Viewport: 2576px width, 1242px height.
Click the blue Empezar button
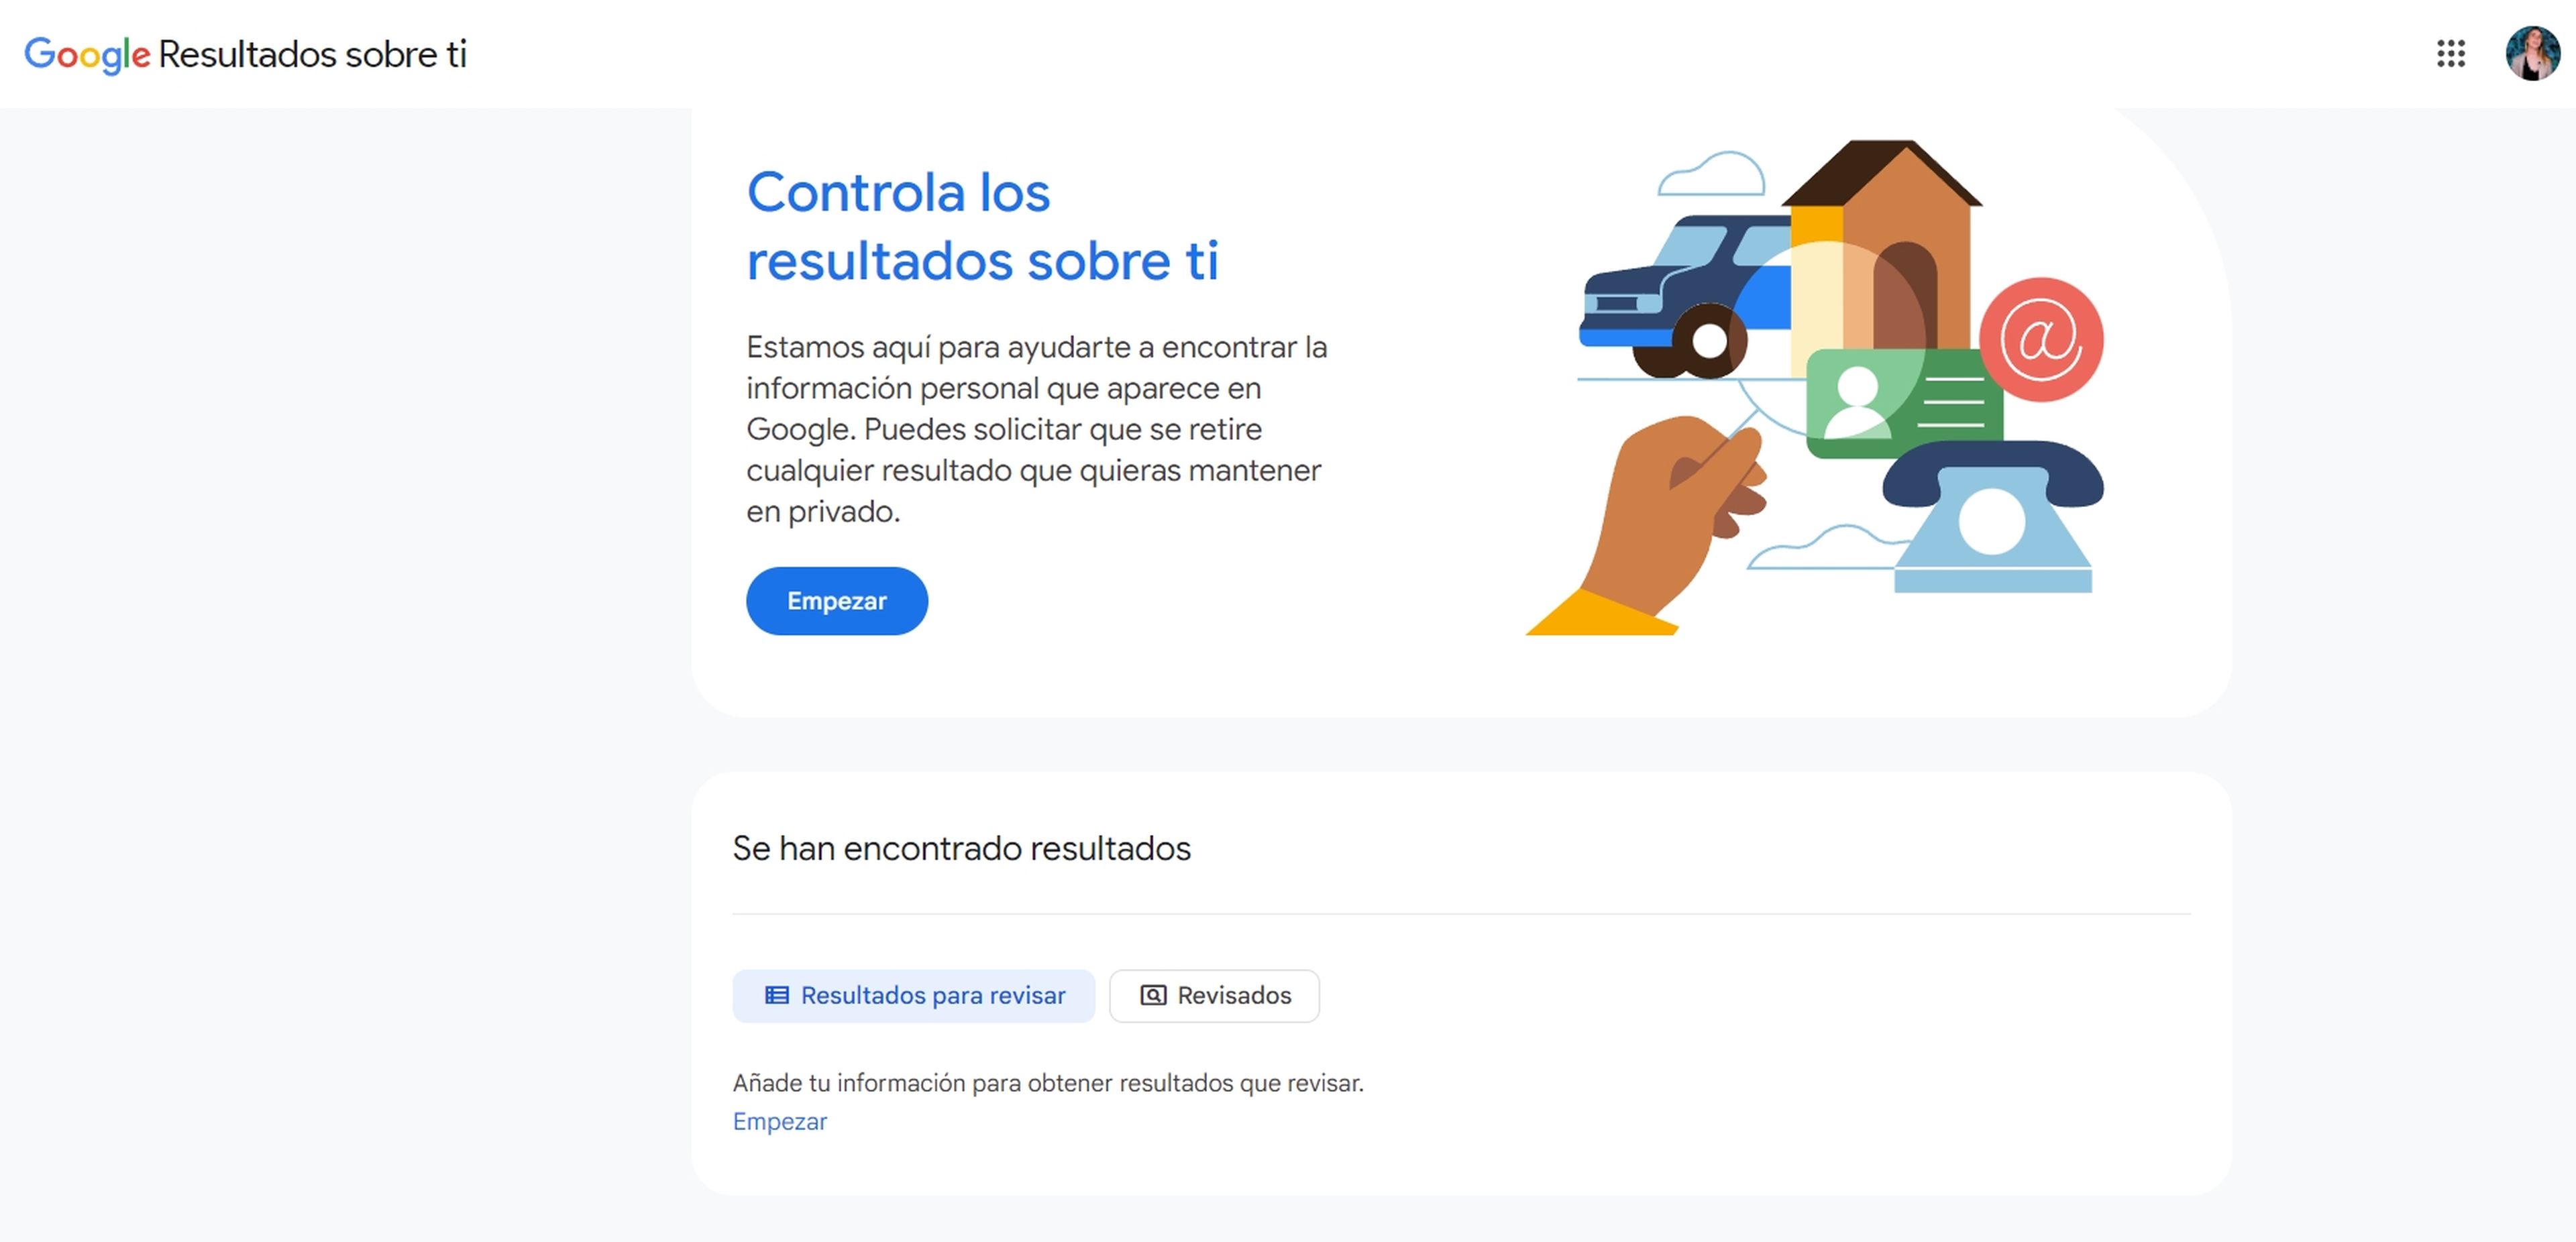coord(837,601)
